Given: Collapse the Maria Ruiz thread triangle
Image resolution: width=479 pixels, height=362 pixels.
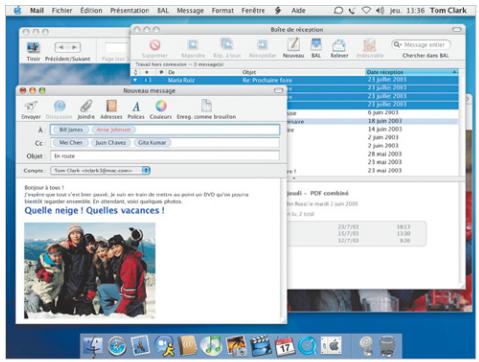Looking at the screenshot, I should (135, 80).
